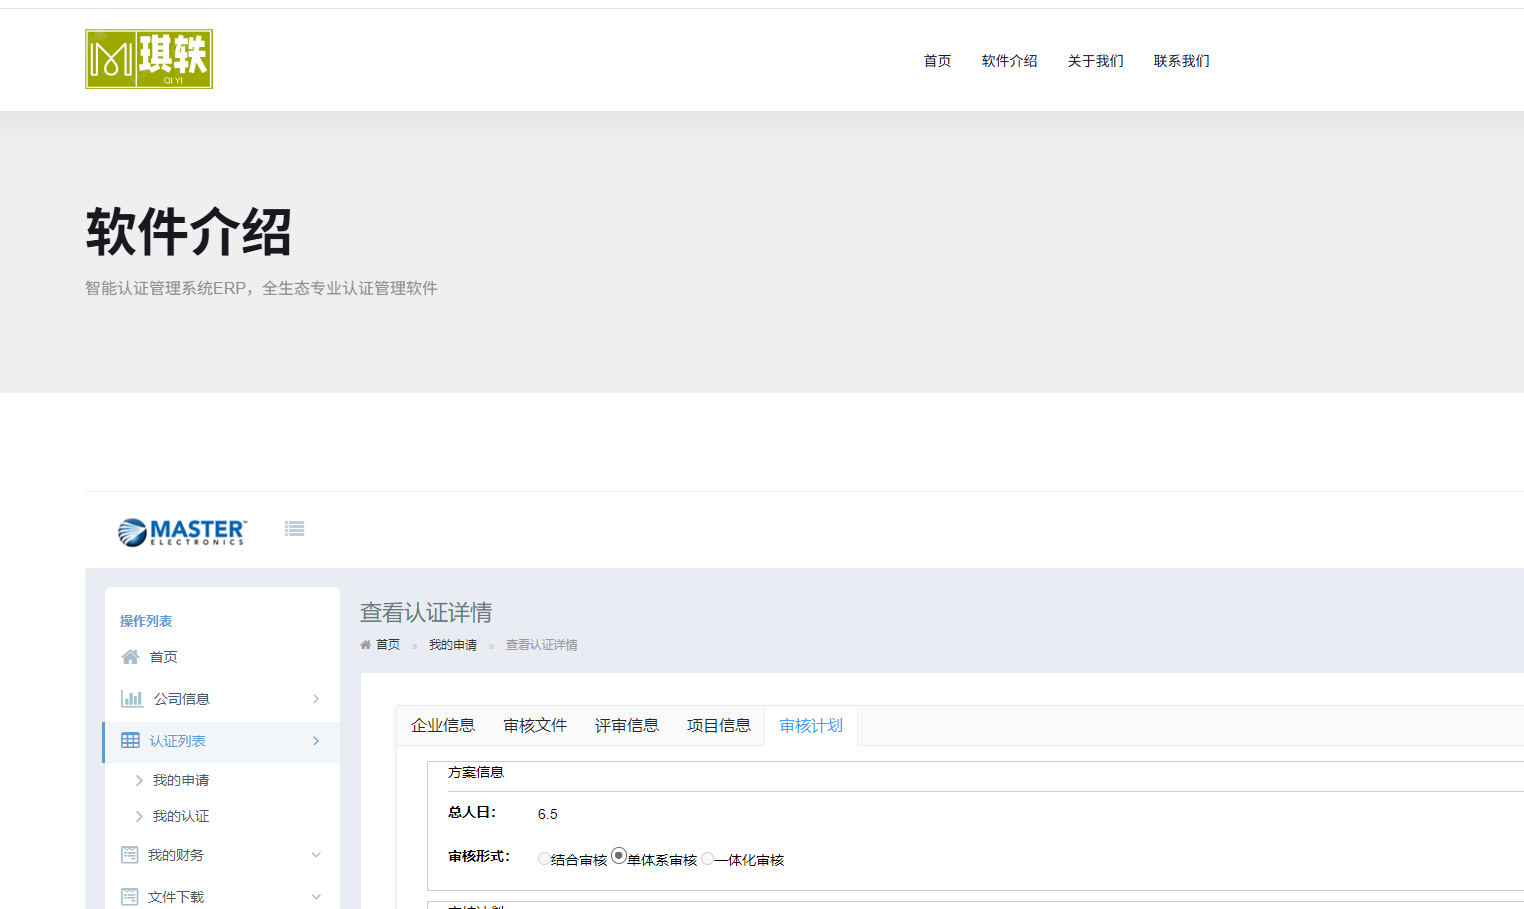The height and width of the screenshot is (909, 1524).
Task: Click the 审核形式 label
Action: [x=479, y=856]
